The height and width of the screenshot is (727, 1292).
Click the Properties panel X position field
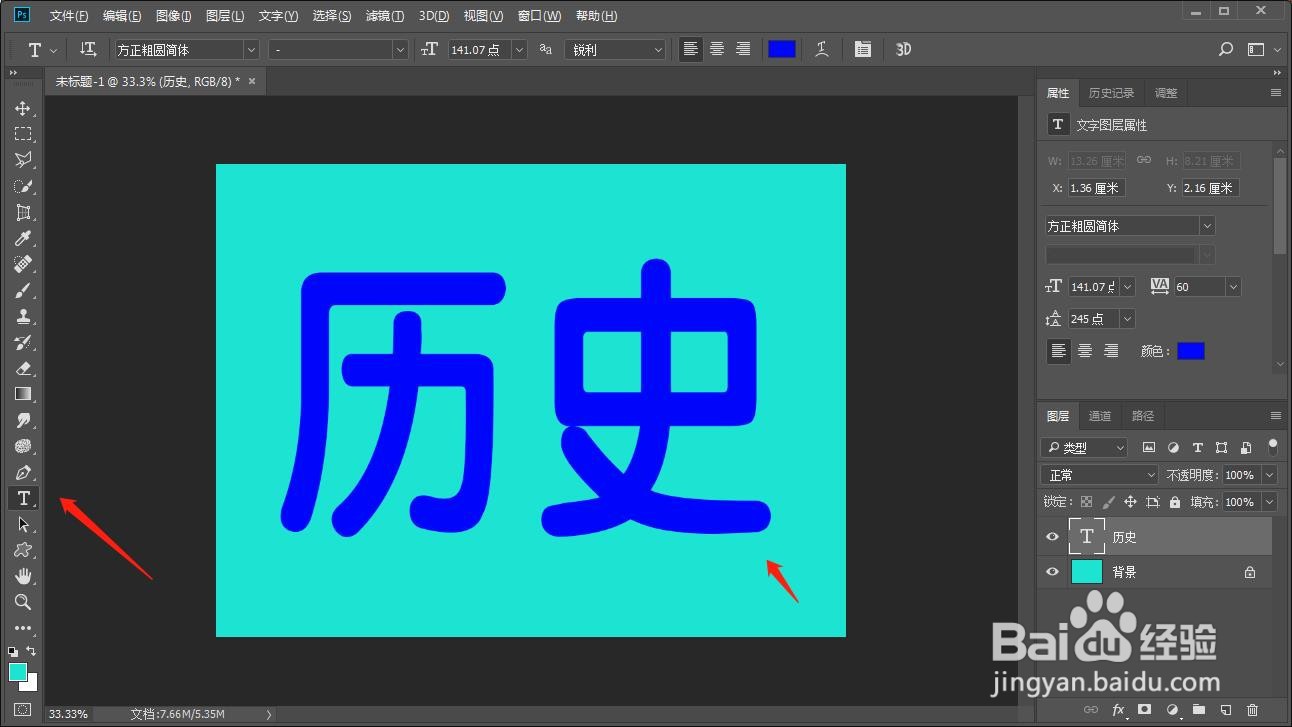1096,188
